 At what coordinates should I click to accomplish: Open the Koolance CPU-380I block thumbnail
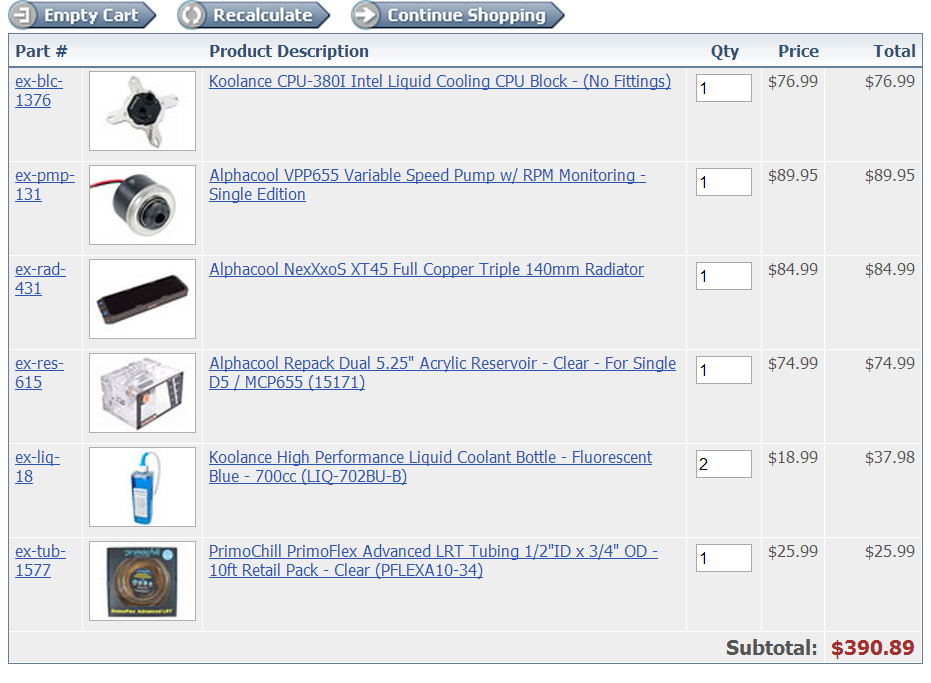point(142,111)
